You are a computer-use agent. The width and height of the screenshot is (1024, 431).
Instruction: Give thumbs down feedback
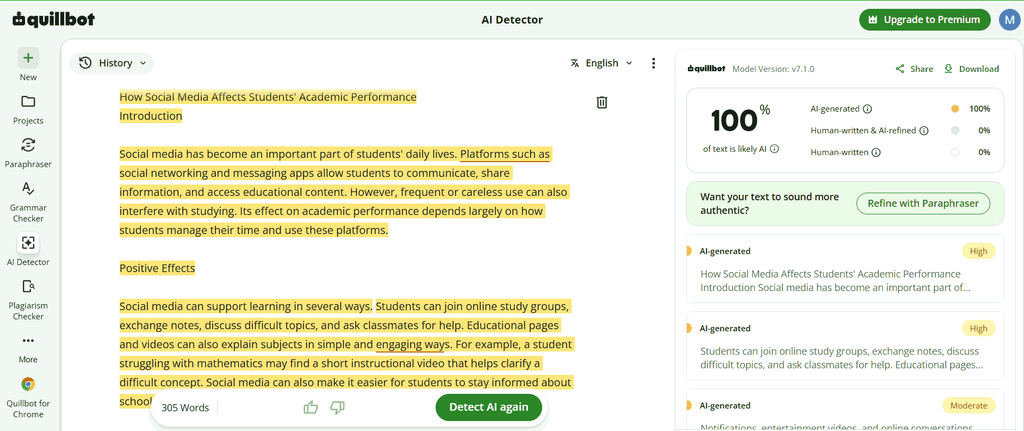(338, 407)
